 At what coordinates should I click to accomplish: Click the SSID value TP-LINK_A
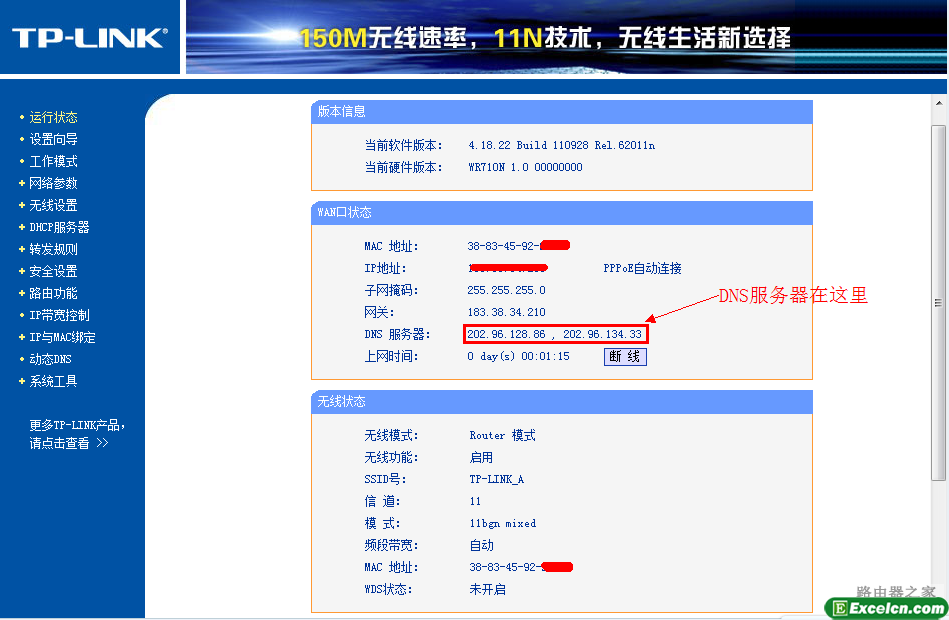tap(497, 480)
